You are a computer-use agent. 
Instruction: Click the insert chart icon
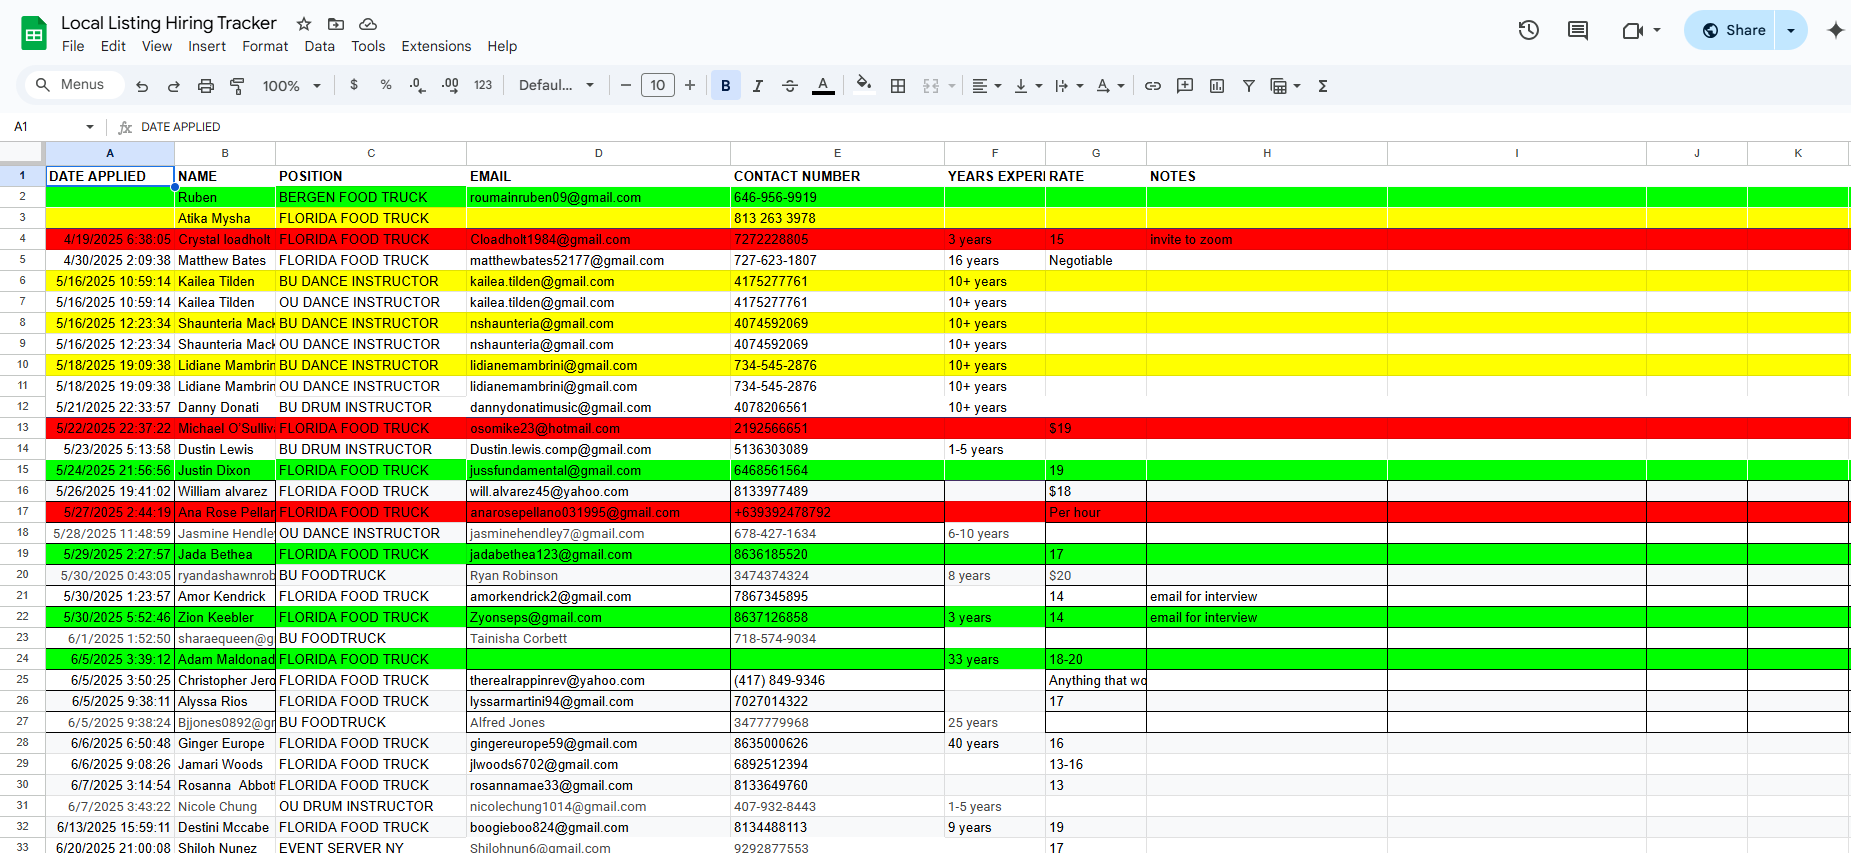tap(1217, 86)
